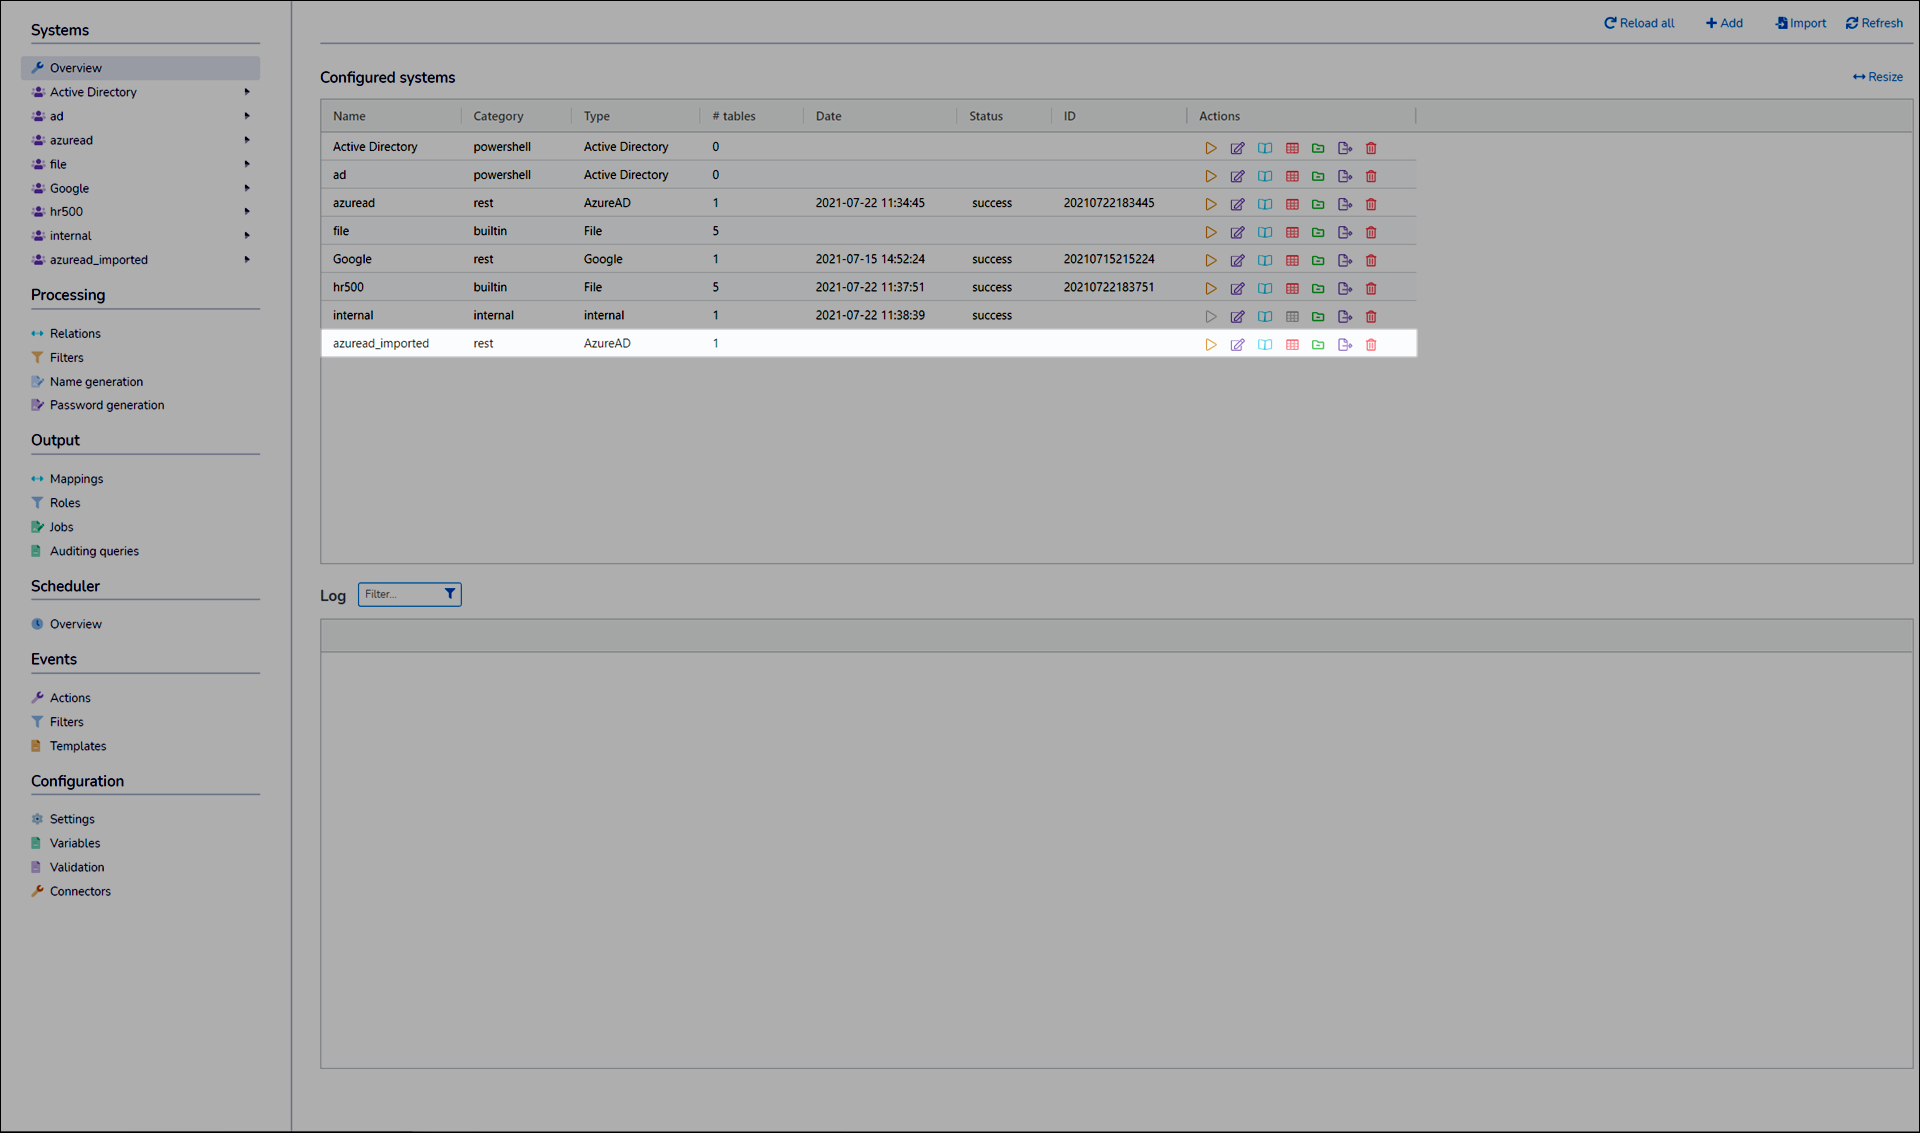Viewport: 1920px width, 1133px height.
Task: Go to Connectors under Configuration
Action: tap(80, 891)
